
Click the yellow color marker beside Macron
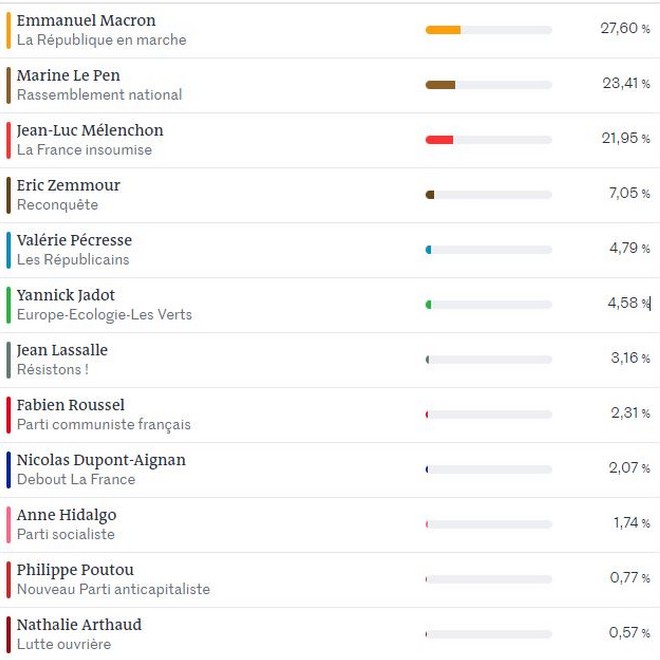(8, 30)
